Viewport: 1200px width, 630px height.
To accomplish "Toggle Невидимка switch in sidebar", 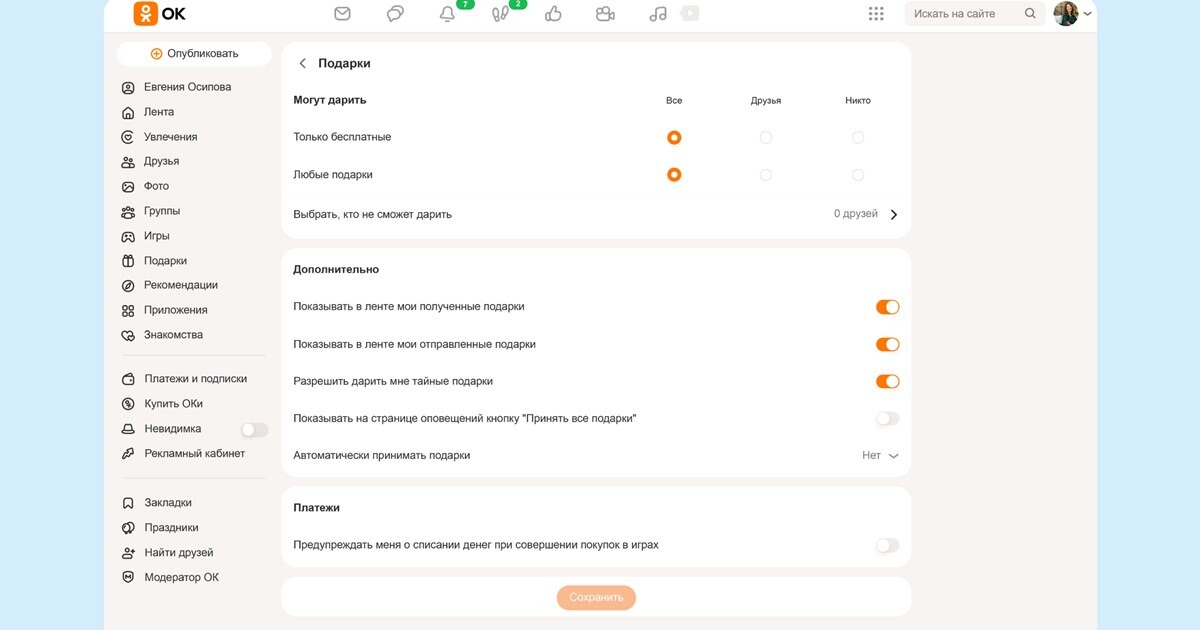I will point(254,430).
